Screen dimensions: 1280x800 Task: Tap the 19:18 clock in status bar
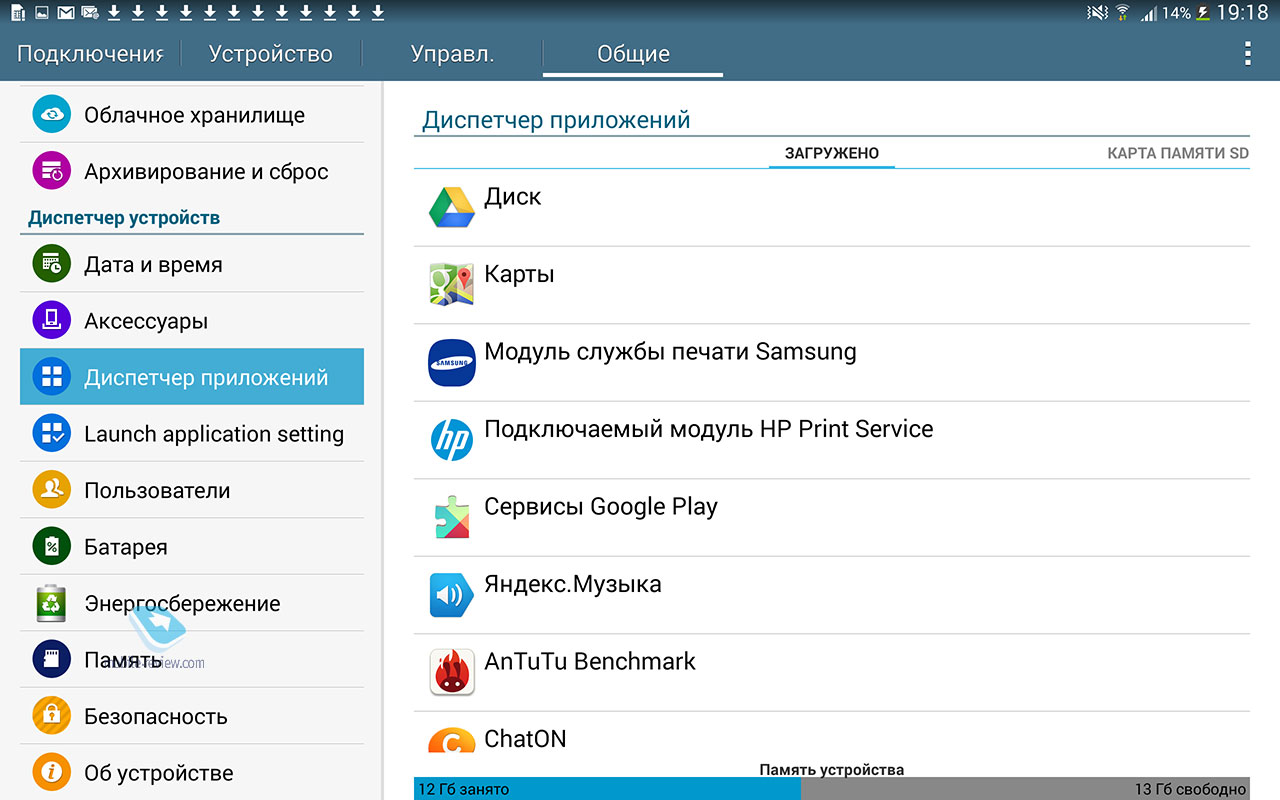tap(1243, 13)
